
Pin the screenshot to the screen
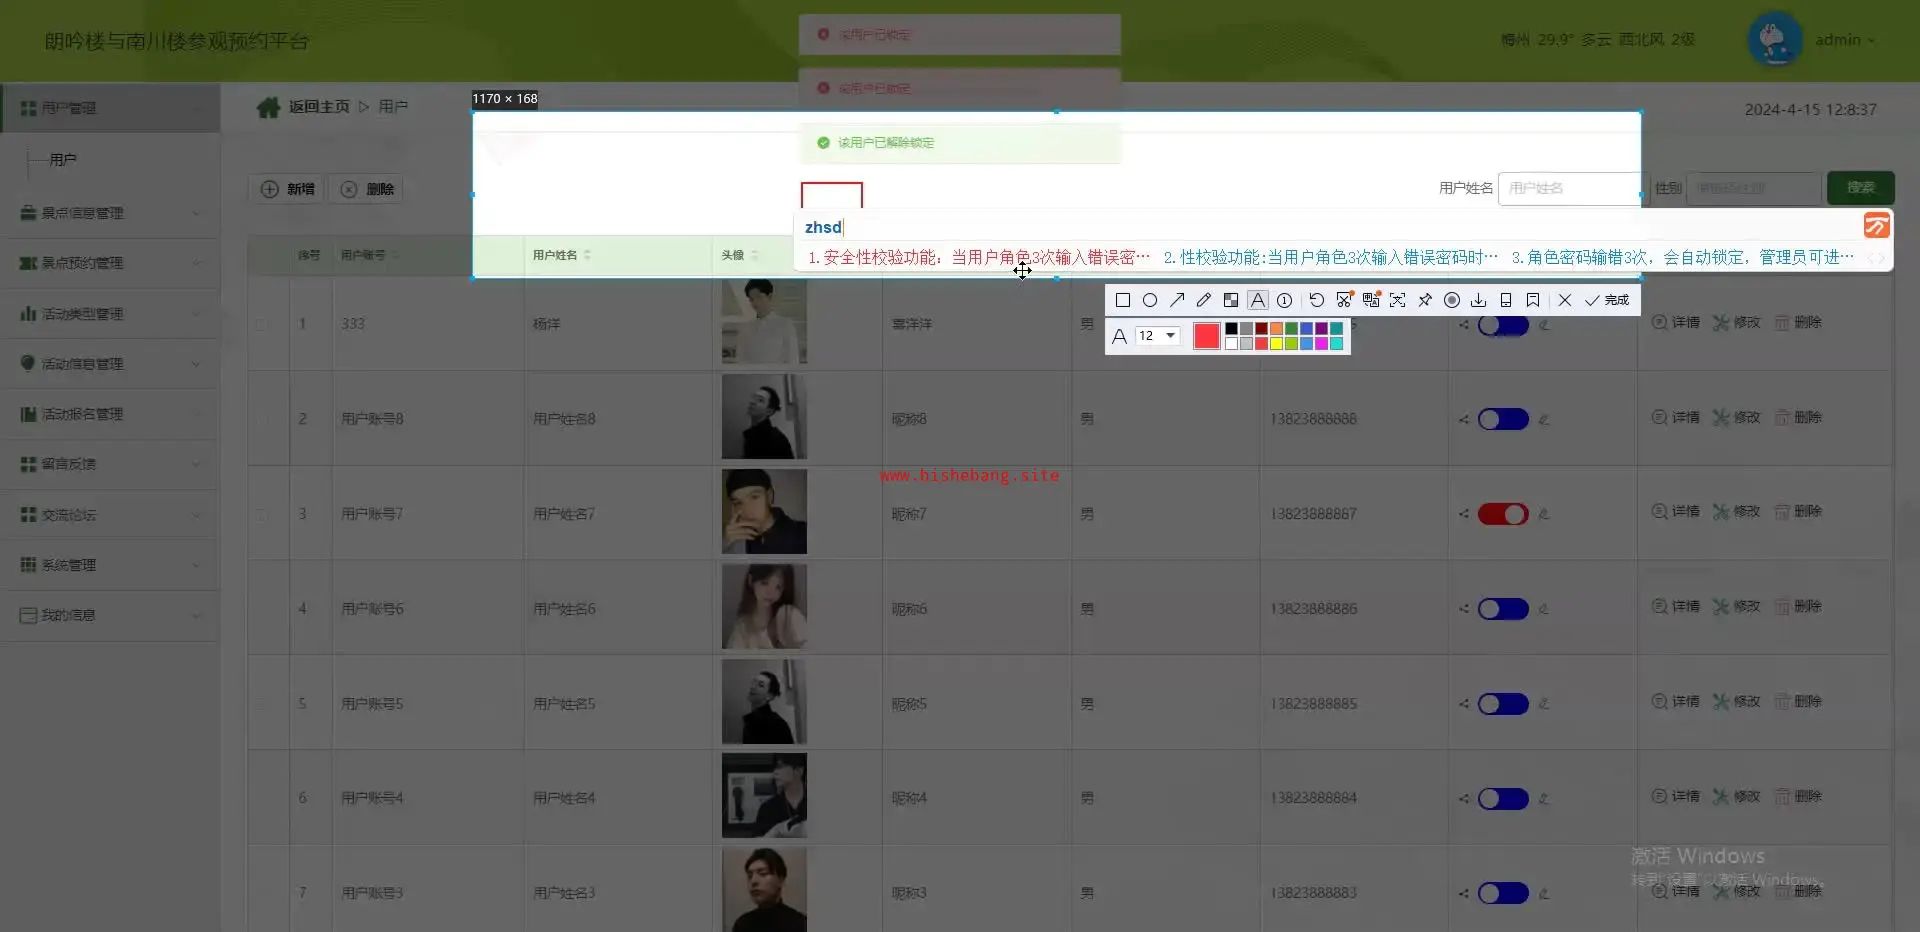tap(1425, 300)
